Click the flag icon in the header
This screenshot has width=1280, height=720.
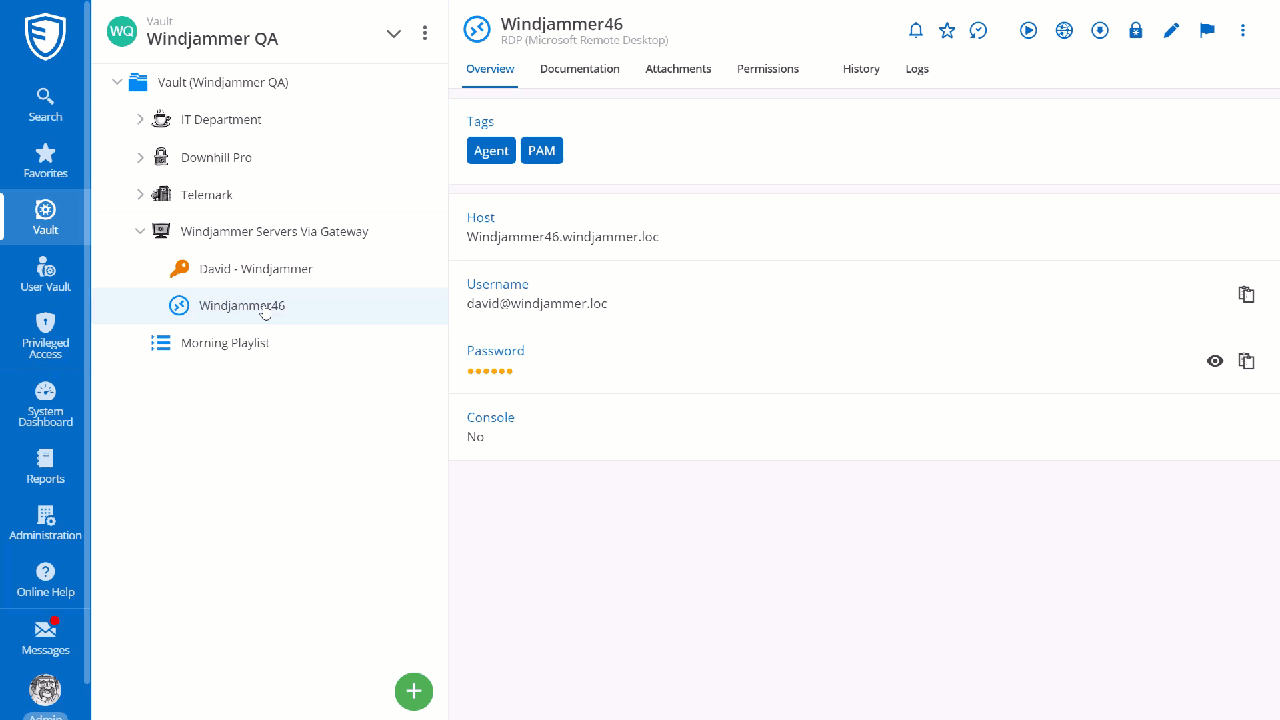[1207, 31]
